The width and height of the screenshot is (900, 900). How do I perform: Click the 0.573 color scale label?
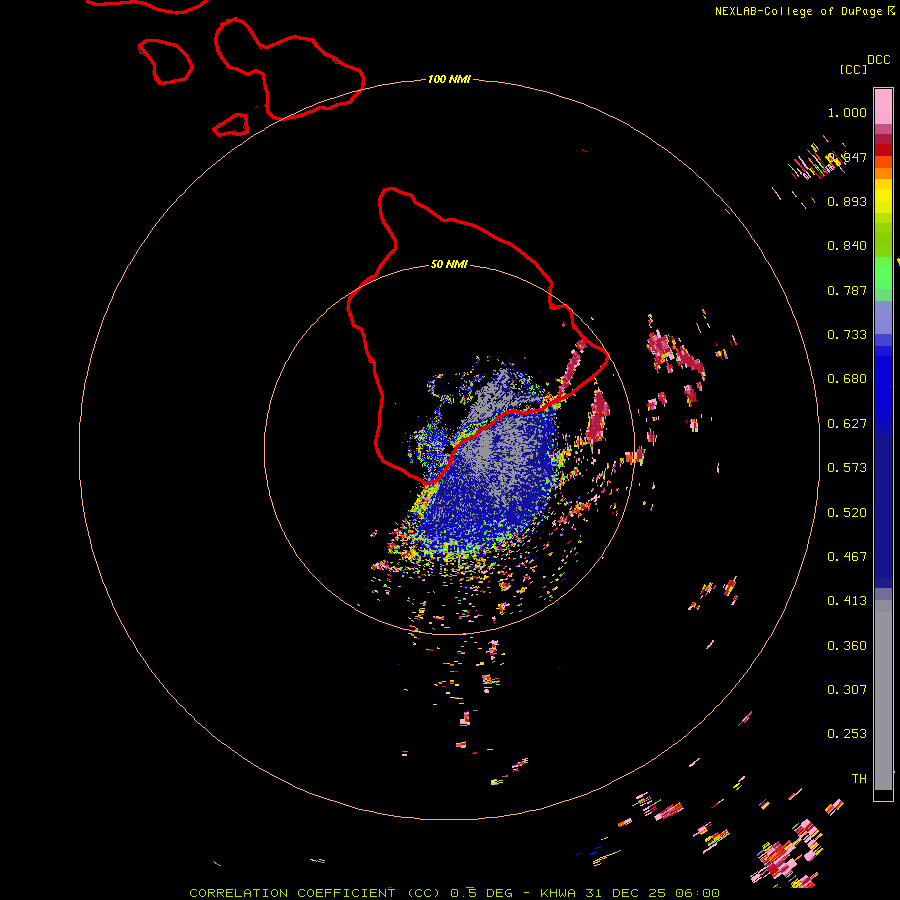coord(847,468)
